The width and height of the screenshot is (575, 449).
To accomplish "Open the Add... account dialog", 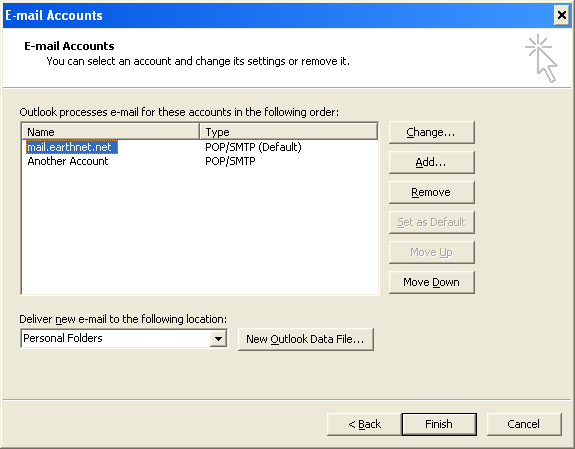I will point(432,162).
